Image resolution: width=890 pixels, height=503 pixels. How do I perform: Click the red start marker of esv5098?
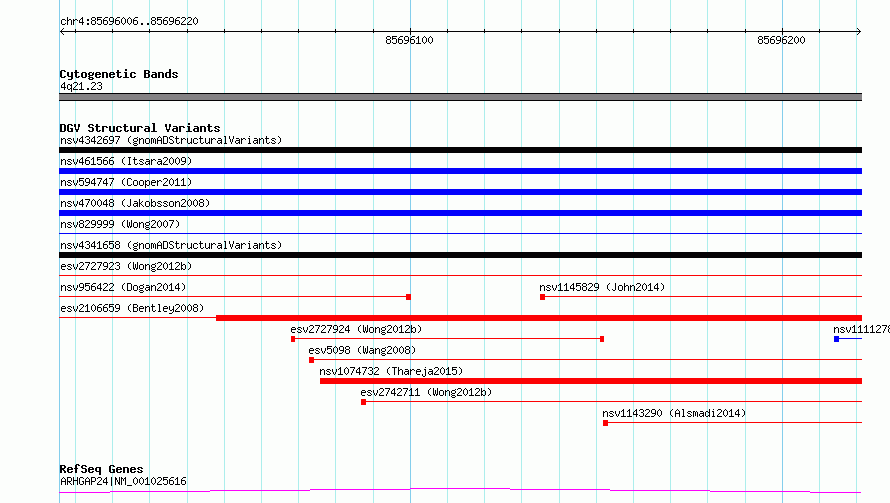coord(311,360)
